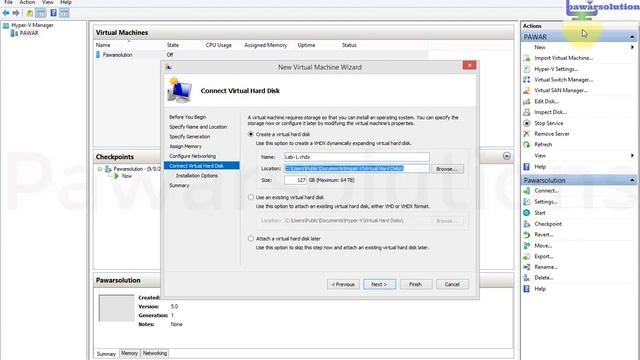Open Virtual Switch Manager icon
The width and height of the screenshot is (640, 360).
(527, 80)
